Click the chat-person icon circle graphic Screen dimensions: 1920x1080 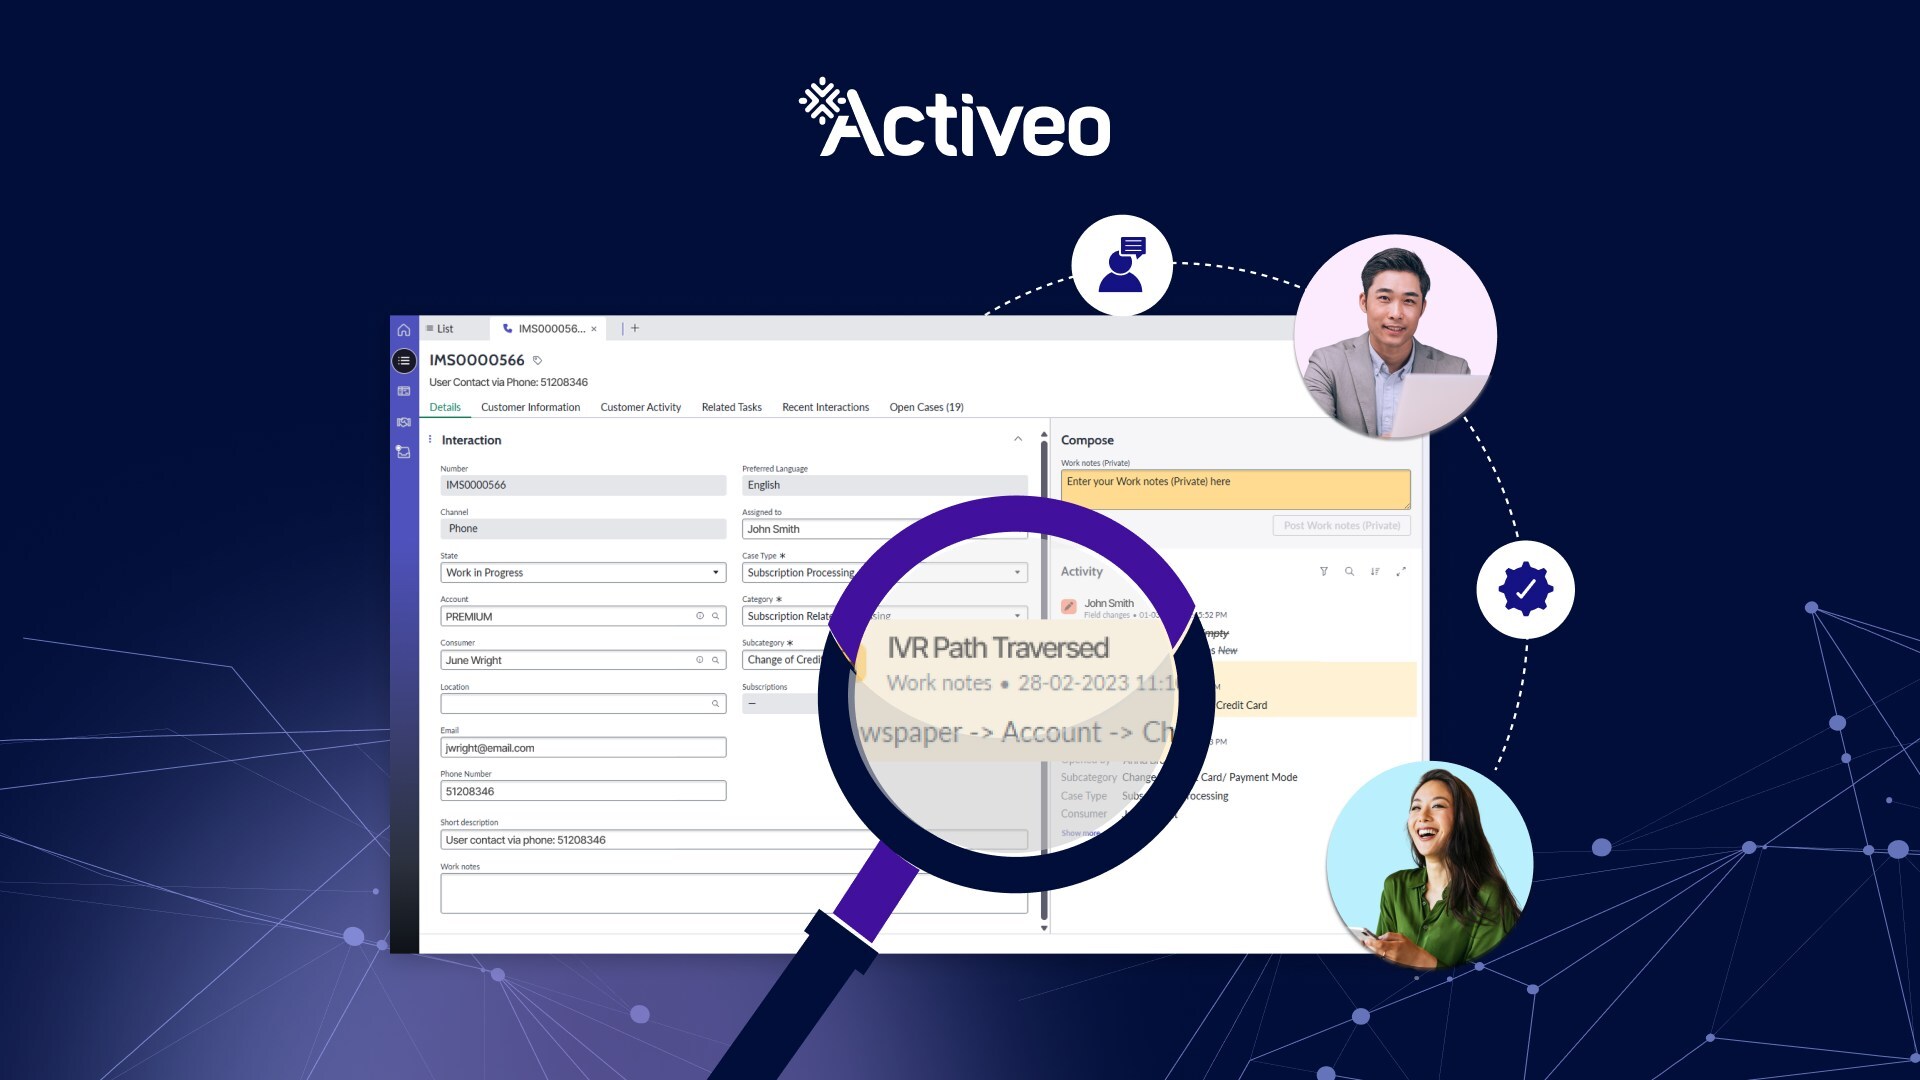(x=1122, y=265)
